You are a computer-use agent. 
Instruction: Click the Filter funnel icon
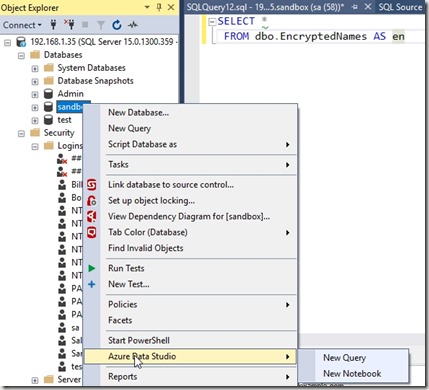coord(101,25)
